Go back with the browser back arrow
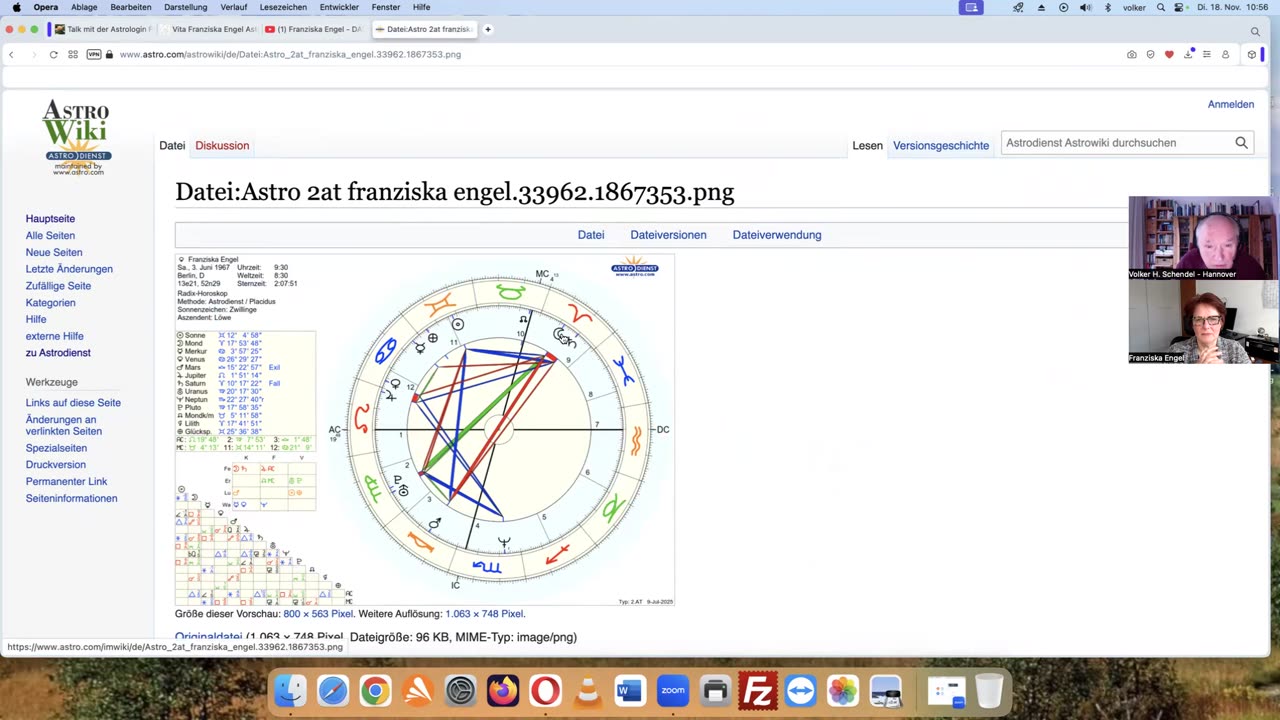The image size is (1280, 720). click(x=11, y=54)
